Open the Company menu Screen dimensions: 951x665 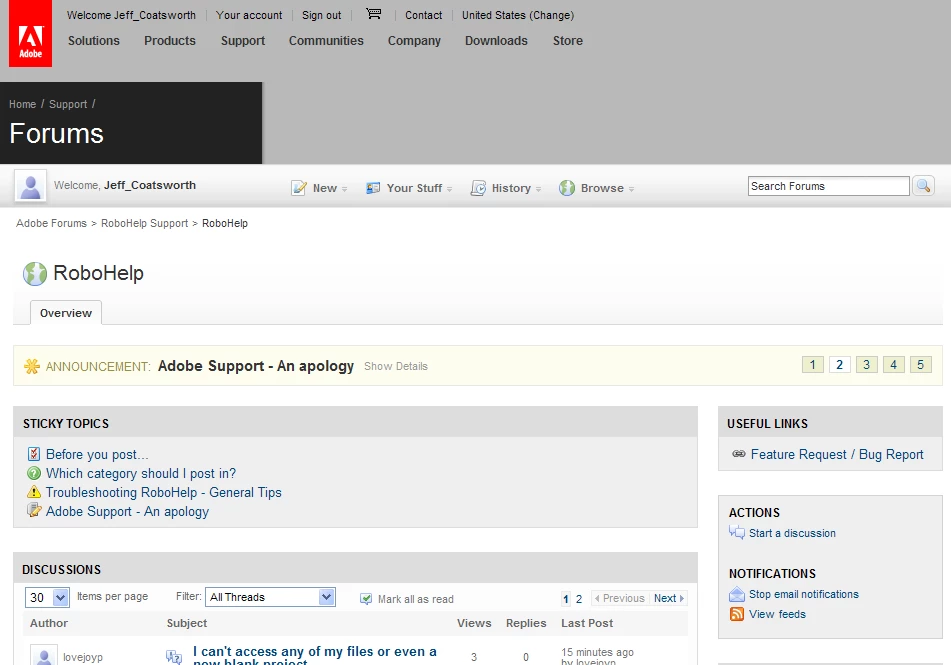(x=414, y=41)
